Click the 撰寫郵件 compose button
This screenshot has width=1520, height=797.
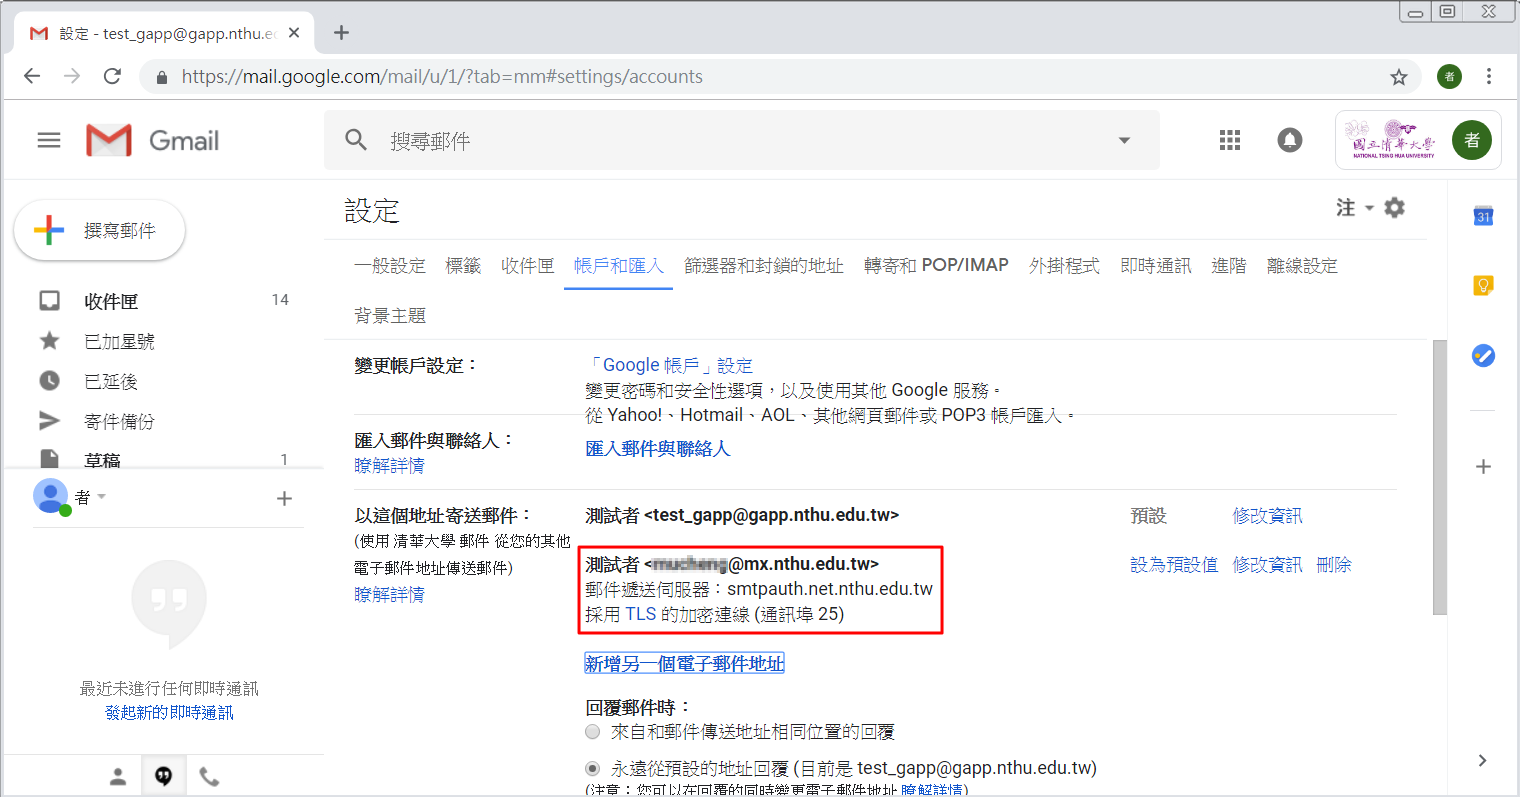pos(100,230)
